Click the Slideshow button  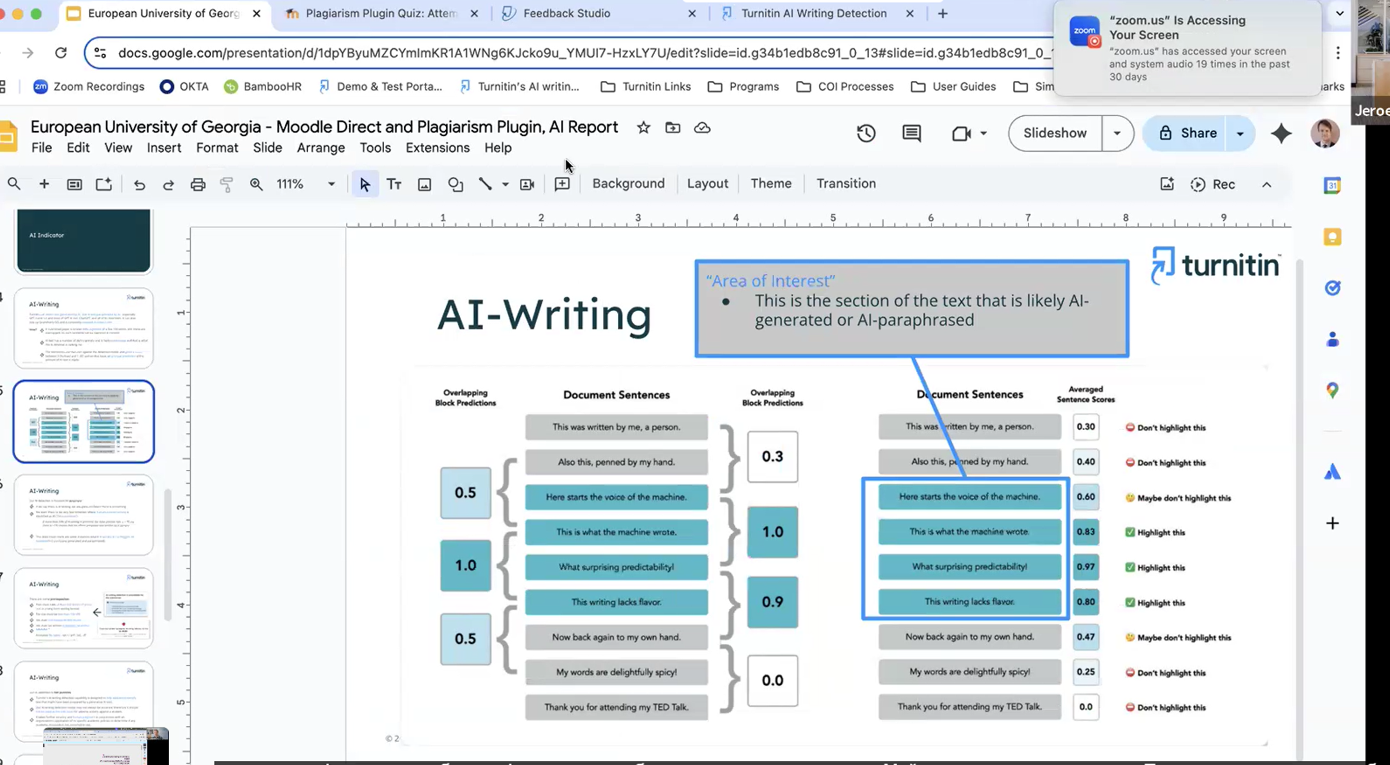click(1055, 133)
